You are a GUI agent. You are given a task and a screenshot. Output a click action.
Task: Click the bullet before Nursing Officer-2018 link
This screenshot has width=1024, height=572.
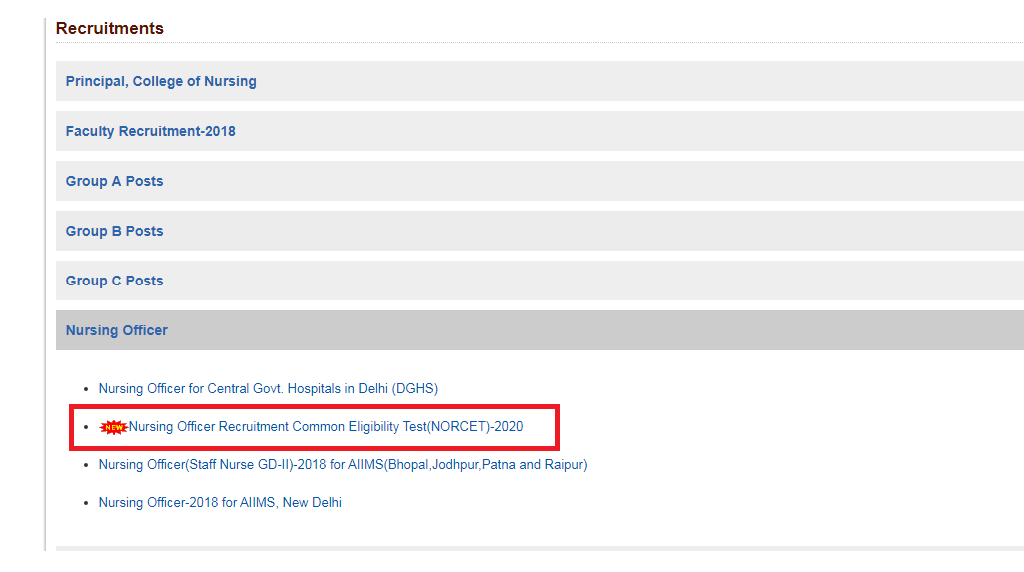(86, 503)
